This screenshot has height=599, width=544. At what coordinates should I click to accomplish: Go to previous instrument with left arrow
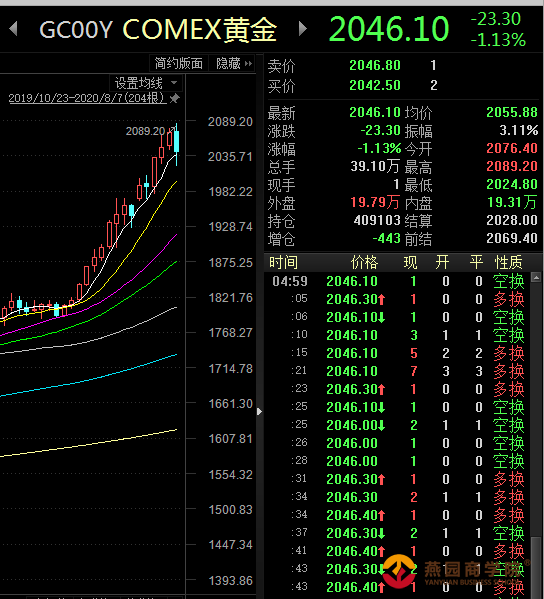(x=13, y=29)
